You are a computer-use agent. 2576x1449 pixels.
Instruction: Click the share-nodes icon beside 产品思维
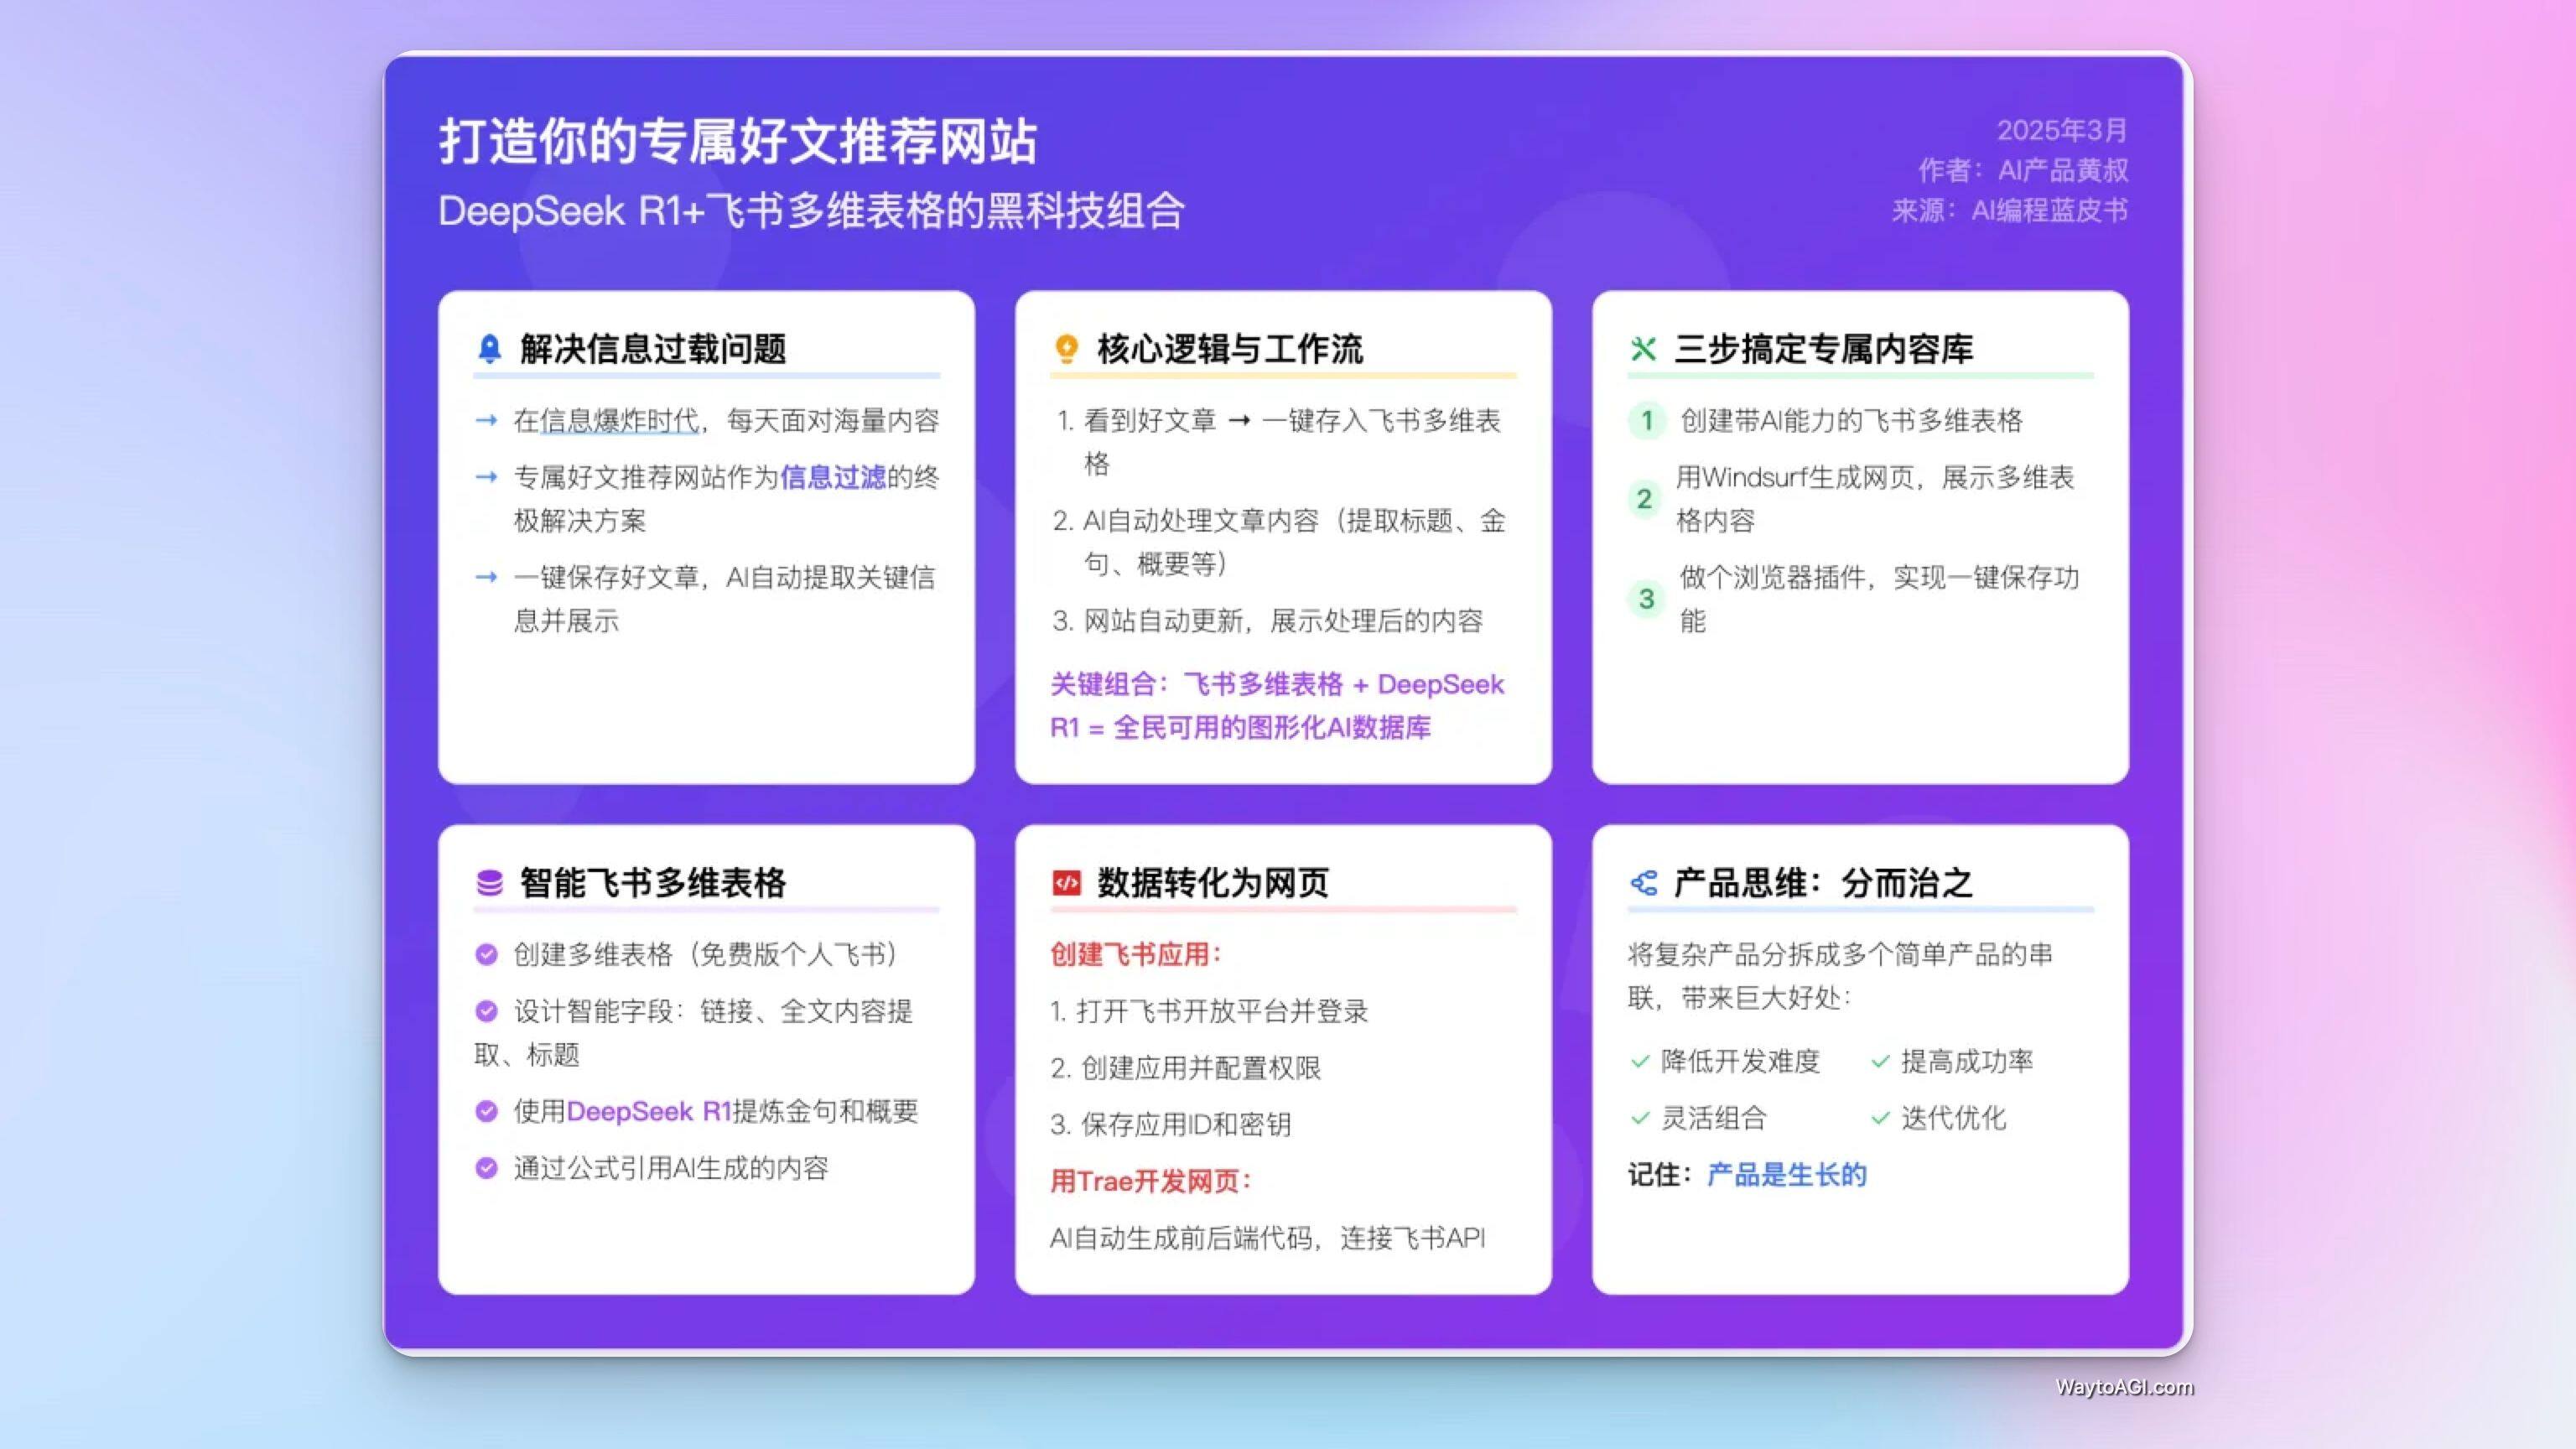(1643, 882)
